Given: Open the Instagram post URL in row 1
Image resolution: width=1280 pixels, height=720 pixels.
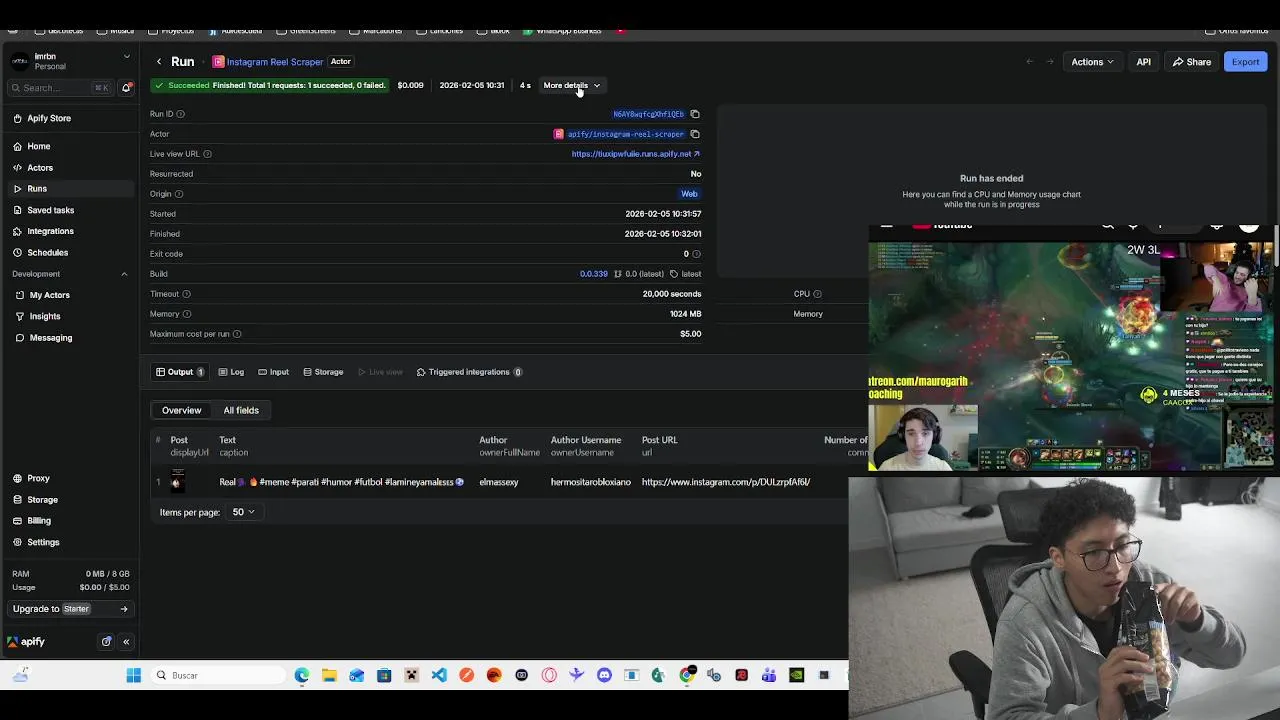Looking at the screenshot, I should [x=726, y=482].
